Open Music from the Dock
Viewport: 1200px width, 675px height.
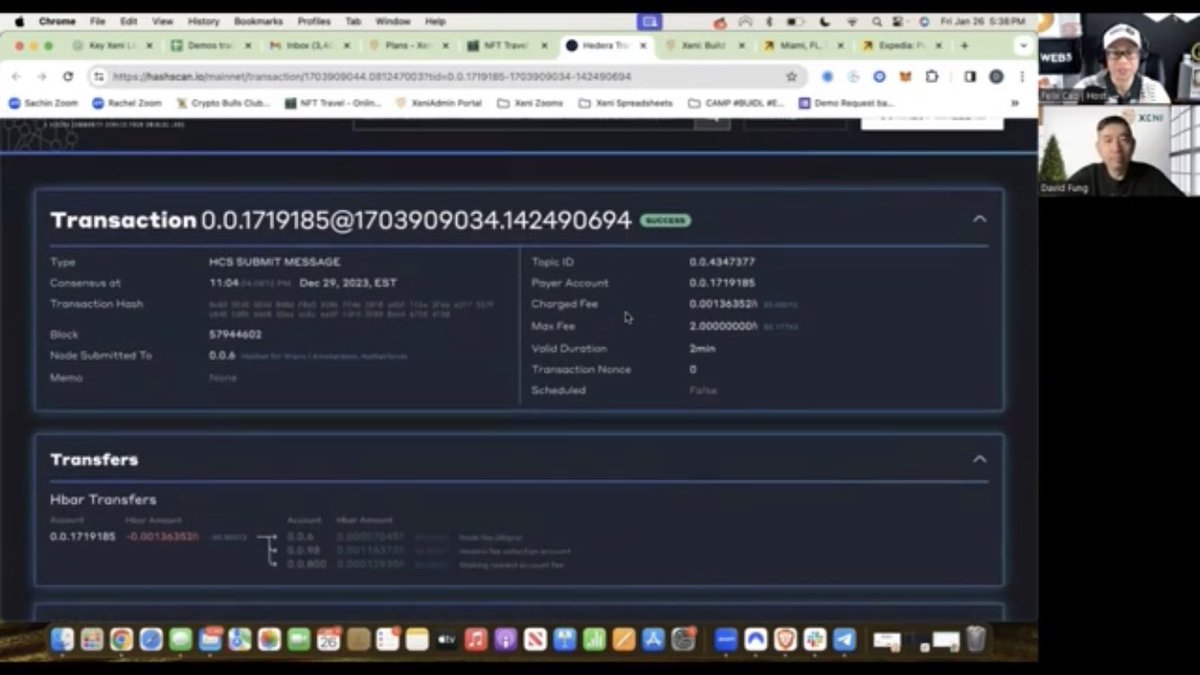[x=476, y=639]
